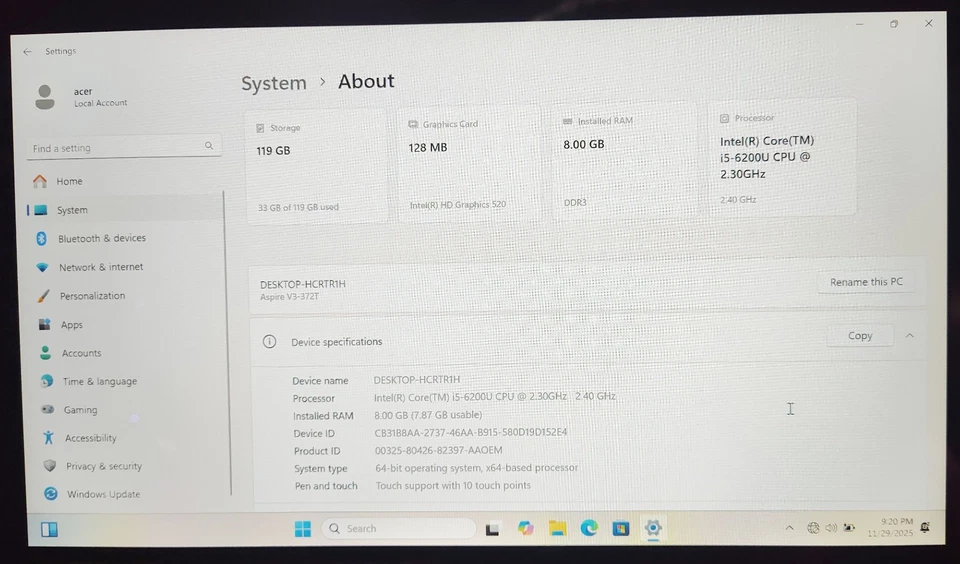Click the Windows Update refresh icon

tap(51, 494)
